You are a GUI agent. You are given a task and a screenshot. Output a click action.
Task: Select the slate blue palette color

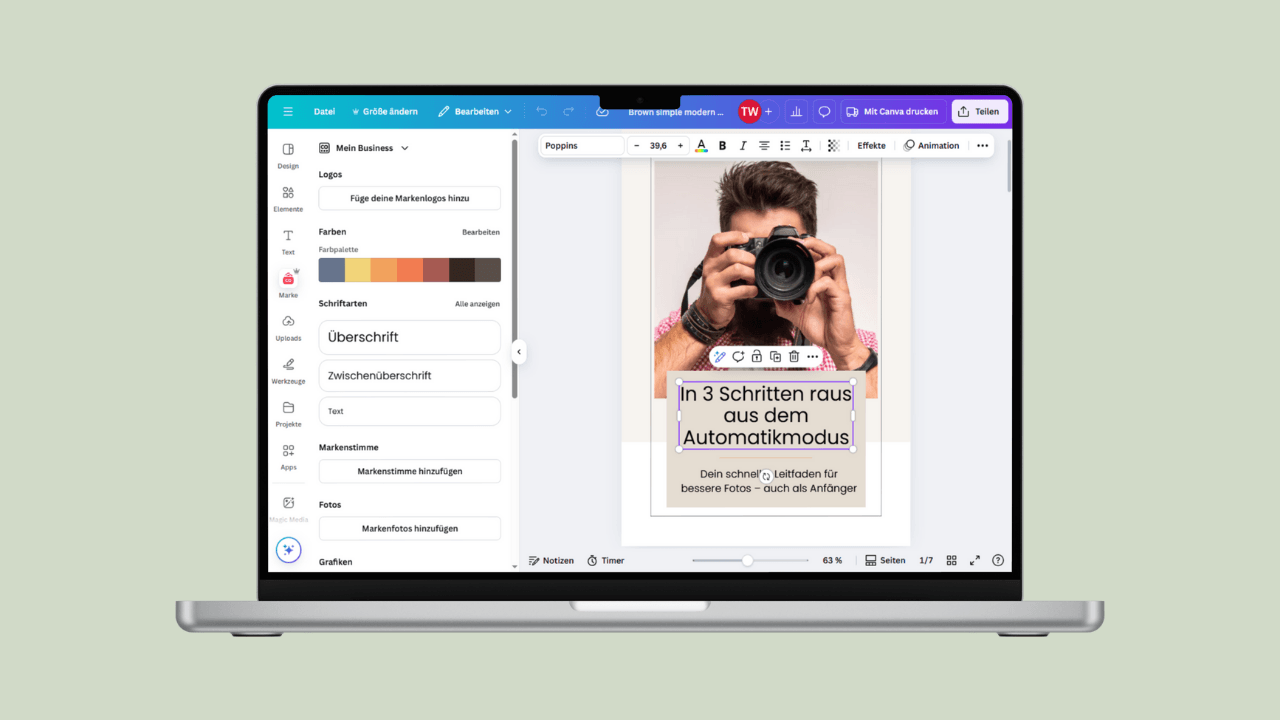pyautogui.click(x=332, y=270)
